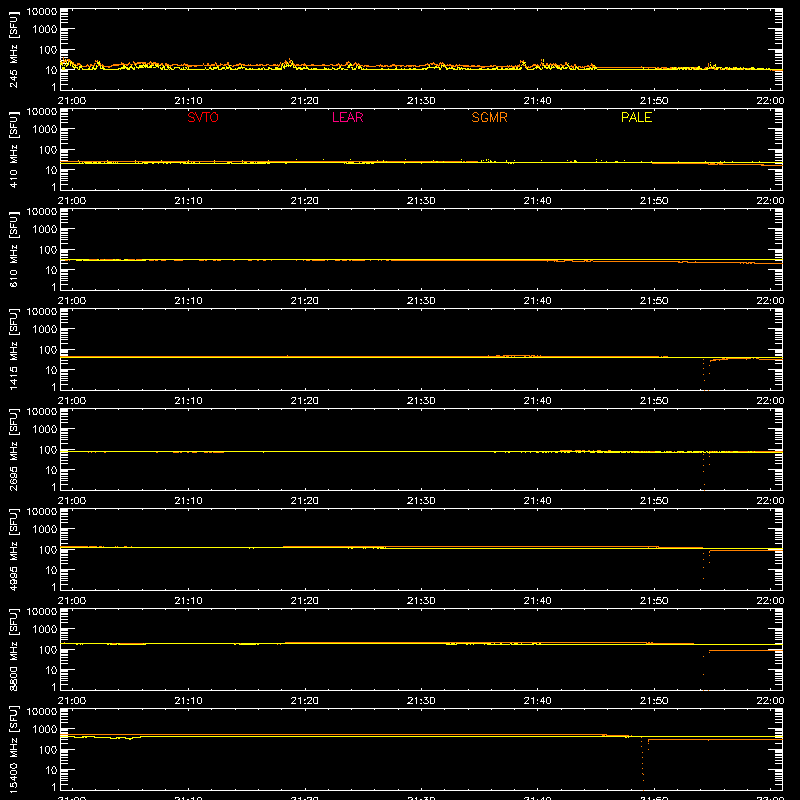Screen dimensions: 800x800
Task: Click the 10000 label on 245 MHz axis
Action: click(x=42, y=12)
